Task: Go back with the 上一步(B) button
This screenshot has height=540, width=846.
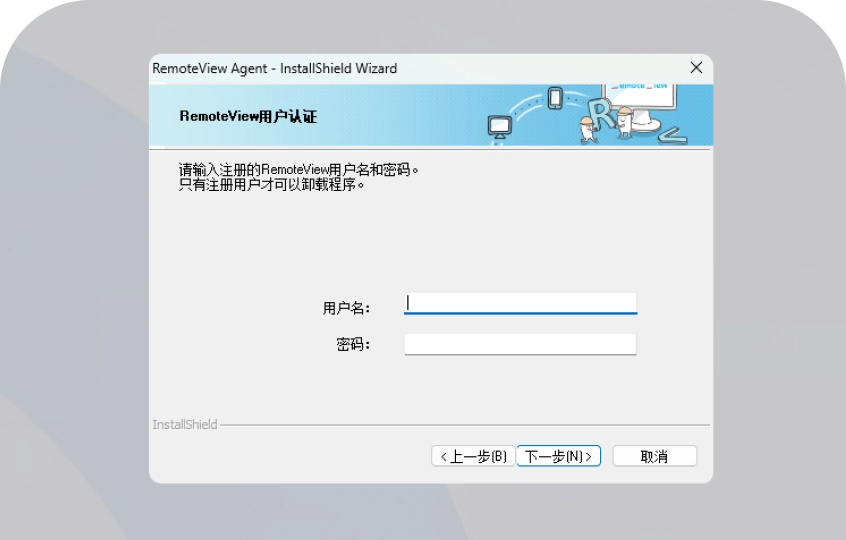Action: 473,456
